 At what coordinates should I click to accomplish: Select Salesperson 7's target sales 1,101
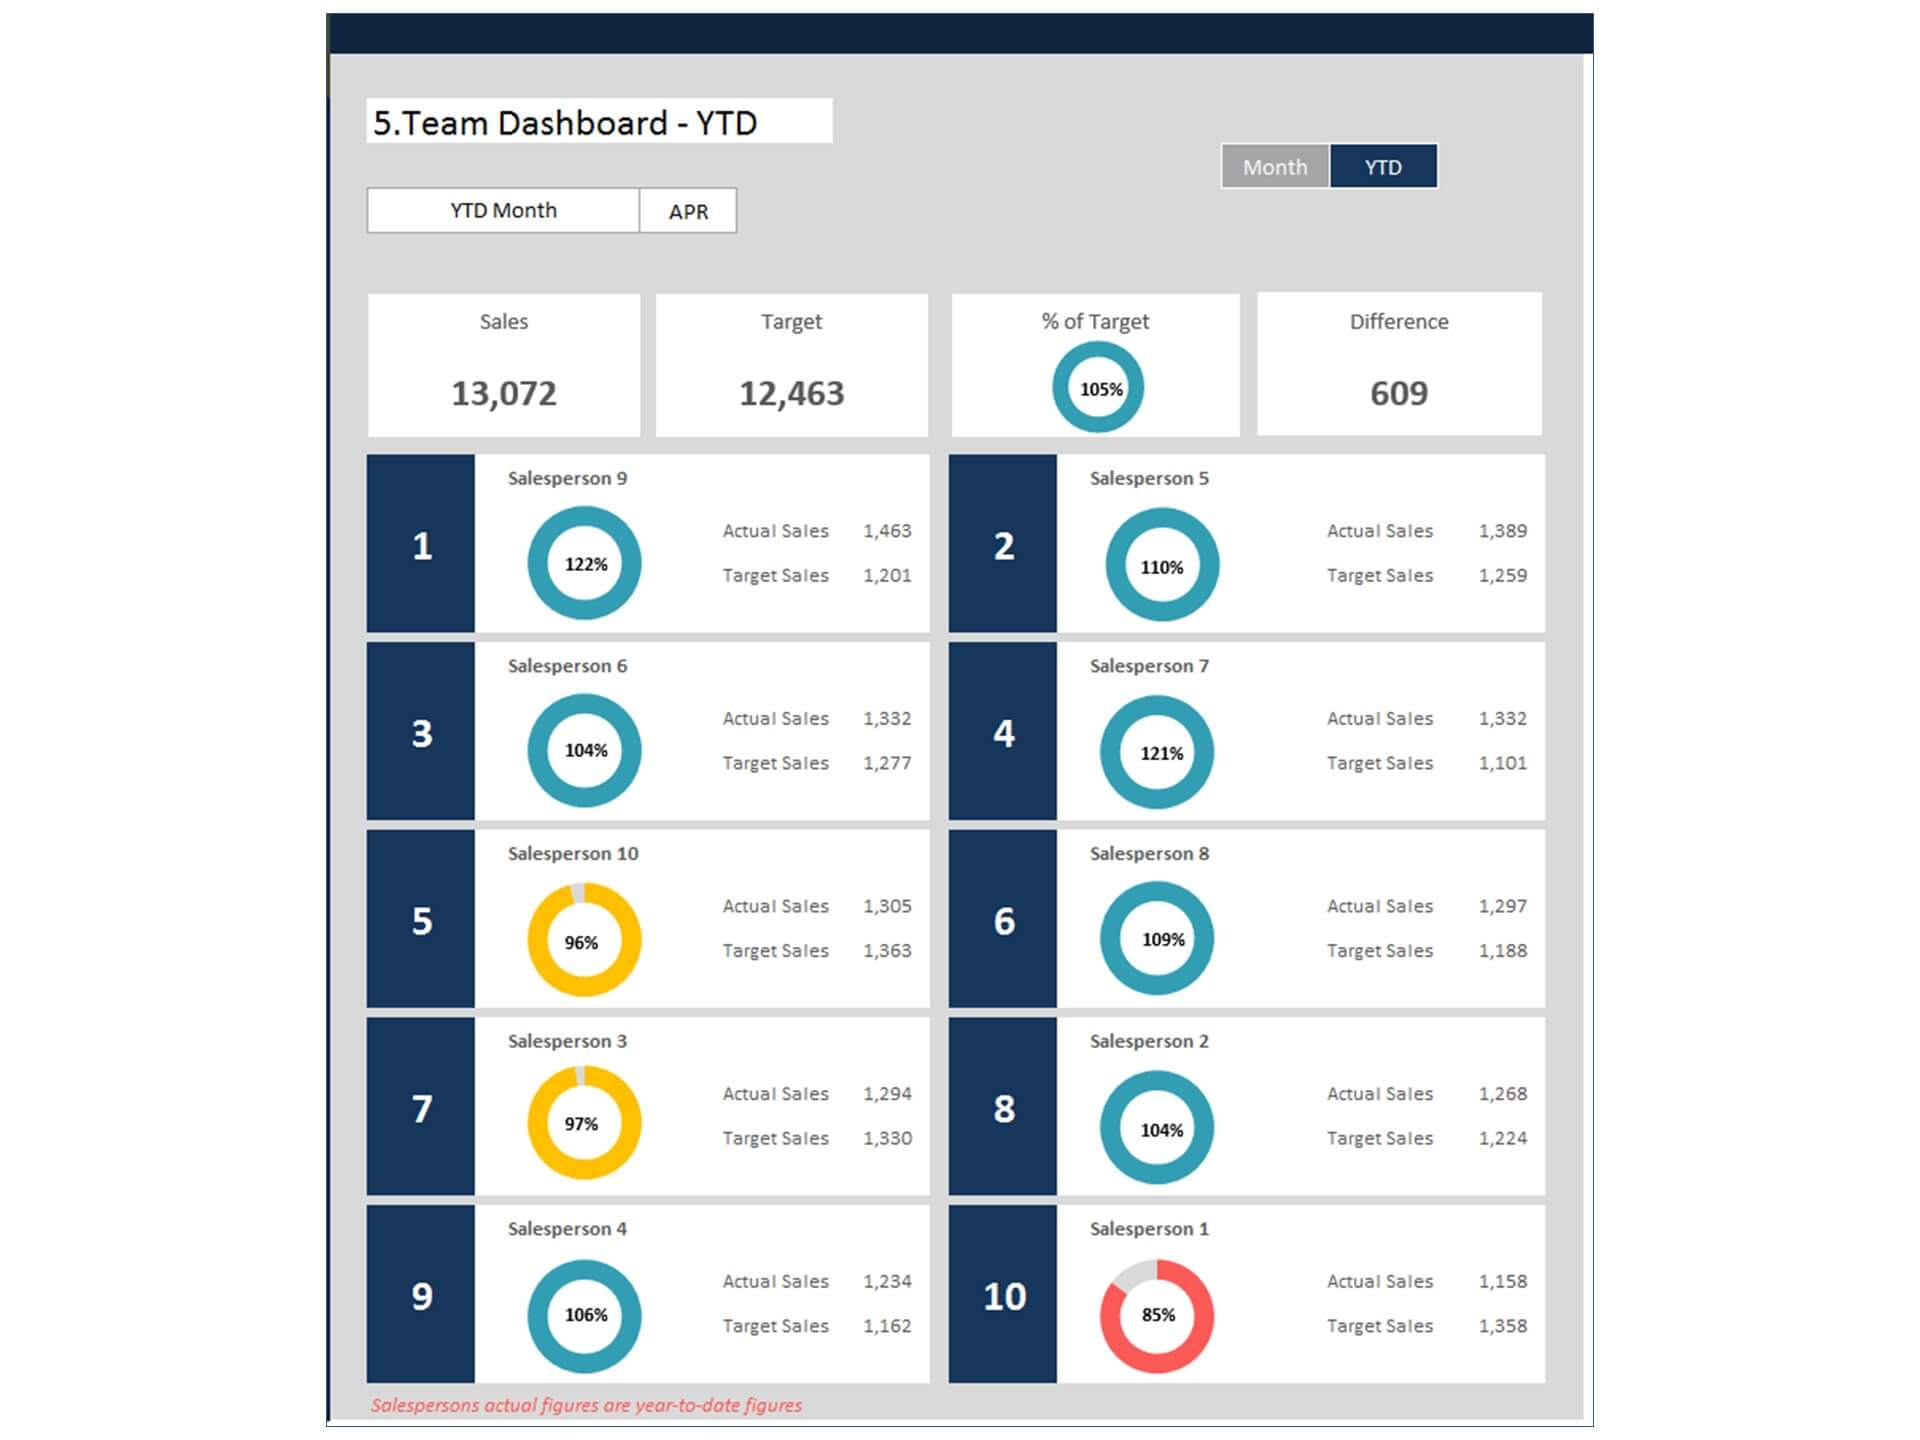[1503, 763]
